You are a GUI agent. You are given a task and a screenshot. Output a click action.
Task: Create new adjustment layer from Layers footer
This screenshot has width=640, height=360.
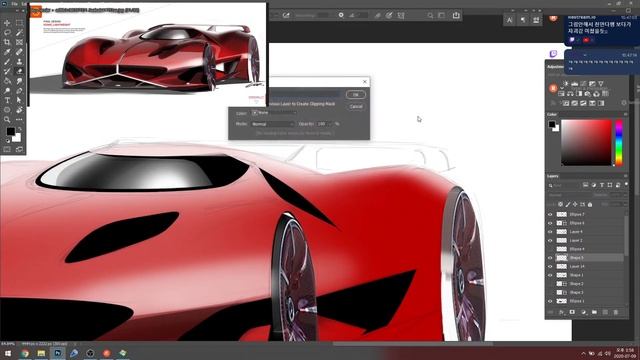(583, 312)
